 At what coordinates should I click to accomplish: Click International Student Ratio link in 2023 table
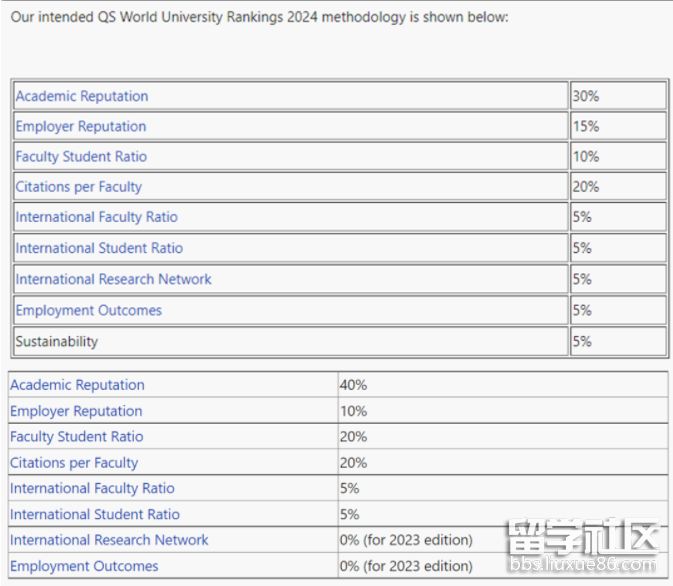click(95, 514)
